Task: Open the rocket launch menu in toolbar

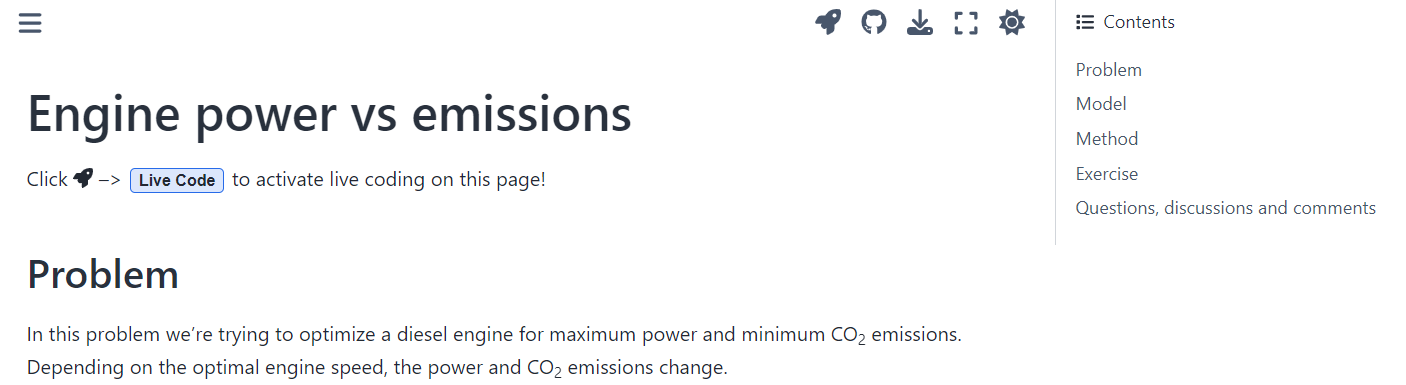Action: [x=828, y=22]
